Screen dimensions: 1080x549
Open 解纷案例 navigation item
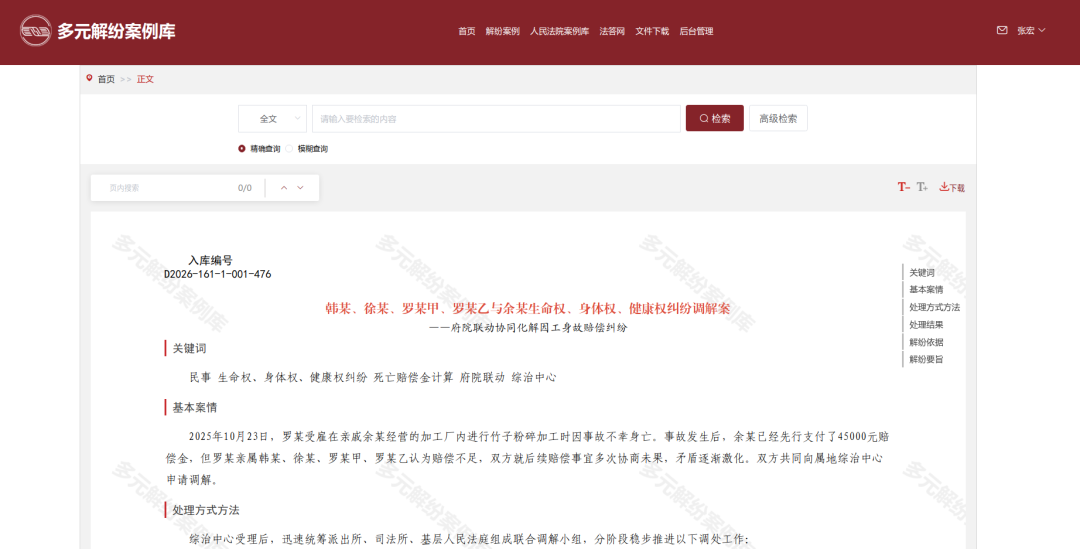502,31
